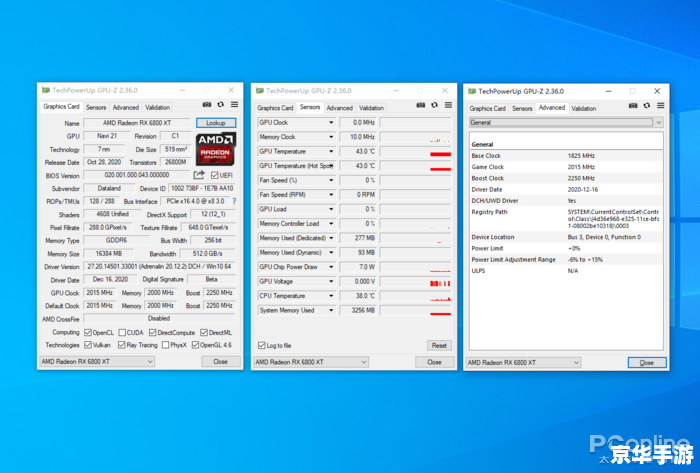Image resolution: width=700 pixels, height=473 pixels.
Task: Open Memory Clock sensor dropdown arrow
Action: [331, 137]
